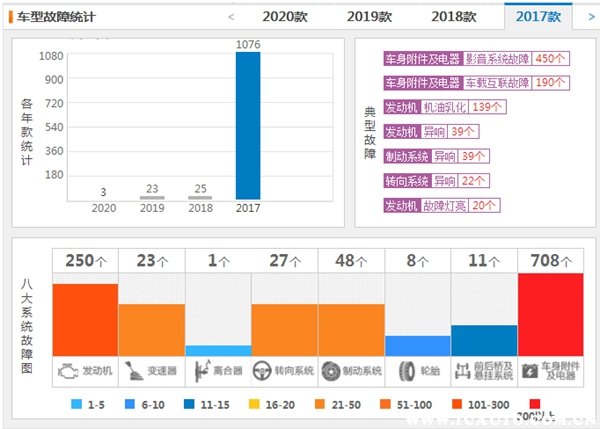The height and width of the screenshot is (429, 600).
Task: Click the left arrow before year tabs
Action: pyautogui.click(x=232, y=17)
